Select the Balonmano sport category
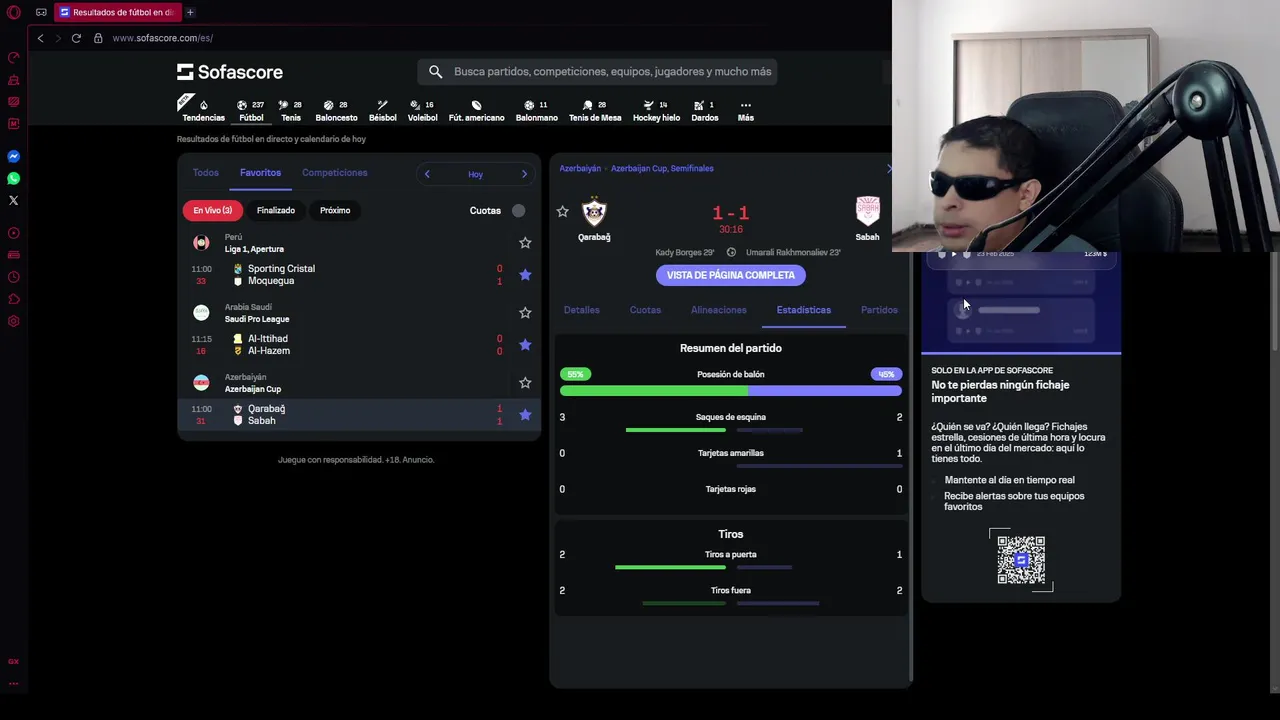 tap(537, 111)
